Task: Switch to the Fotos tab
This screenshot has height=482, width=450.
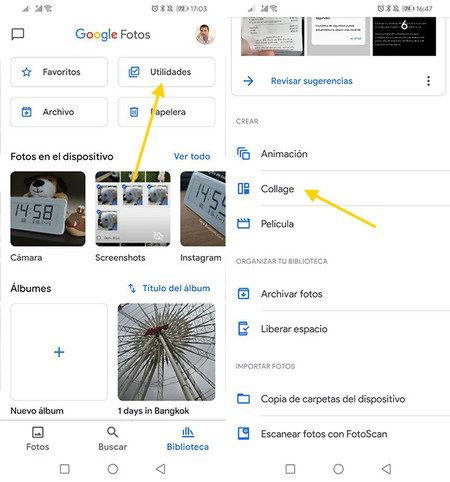Action: (38, 439)
